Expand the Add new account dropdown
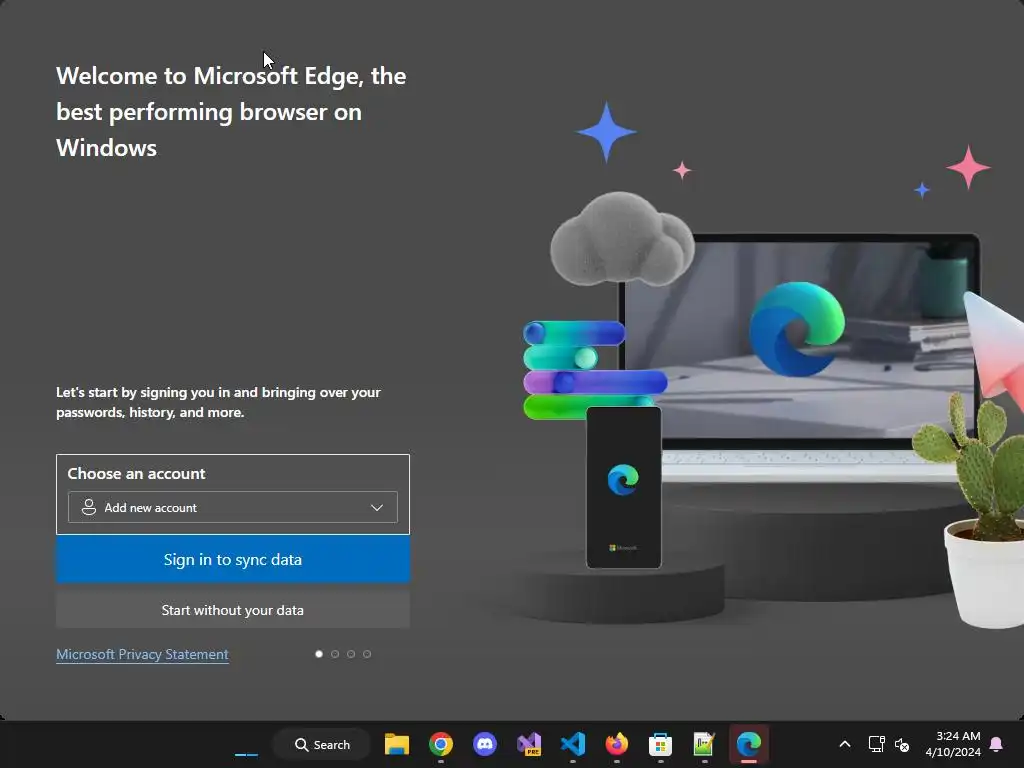This screenshot has height=768, width=1024. click(232, 507)
